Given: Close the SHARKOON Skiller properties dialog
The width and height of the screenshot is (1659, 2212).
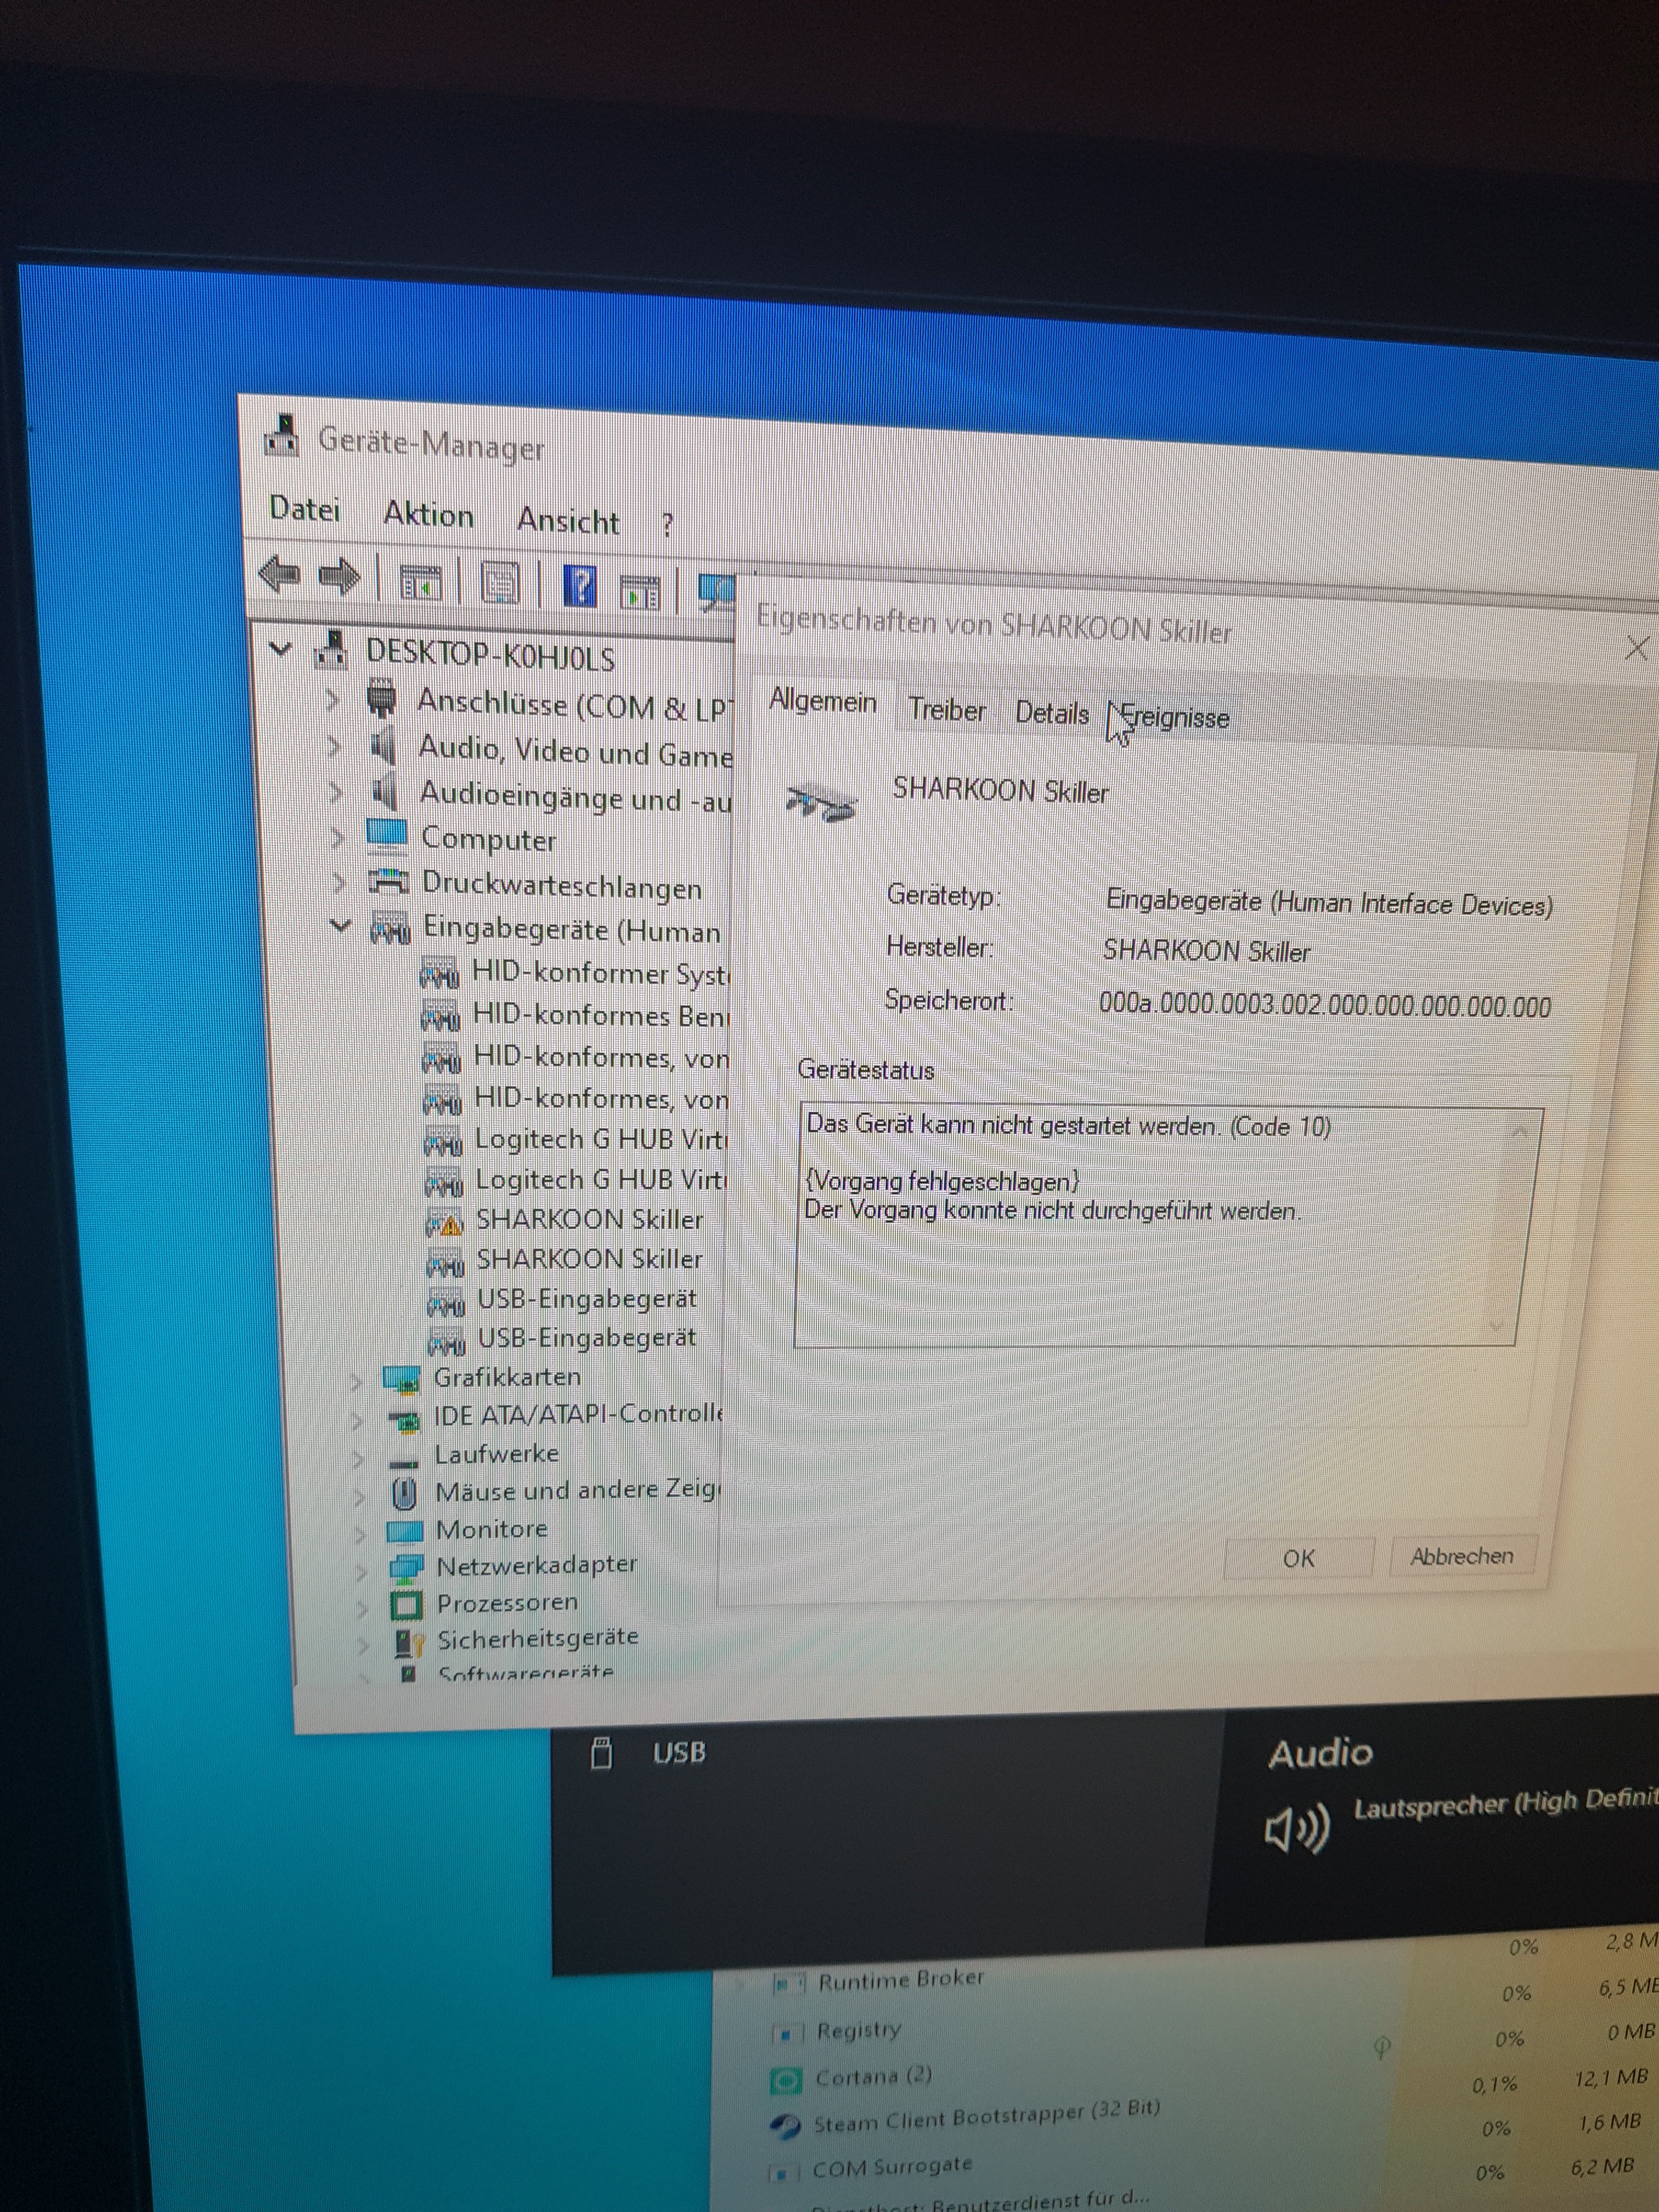Looking at the screenshot, I should 1636,649.
